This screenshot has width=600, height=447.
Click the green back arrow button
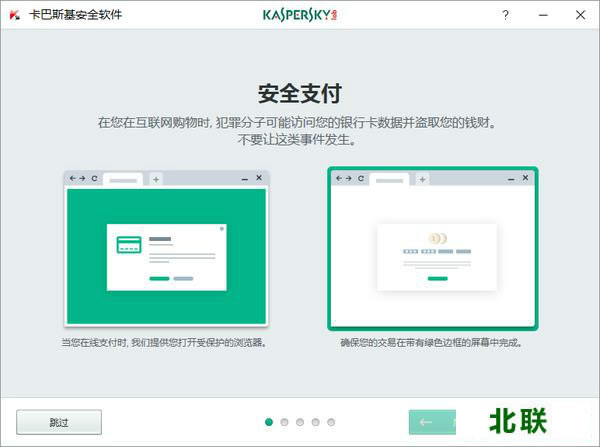tap(426, 422)
